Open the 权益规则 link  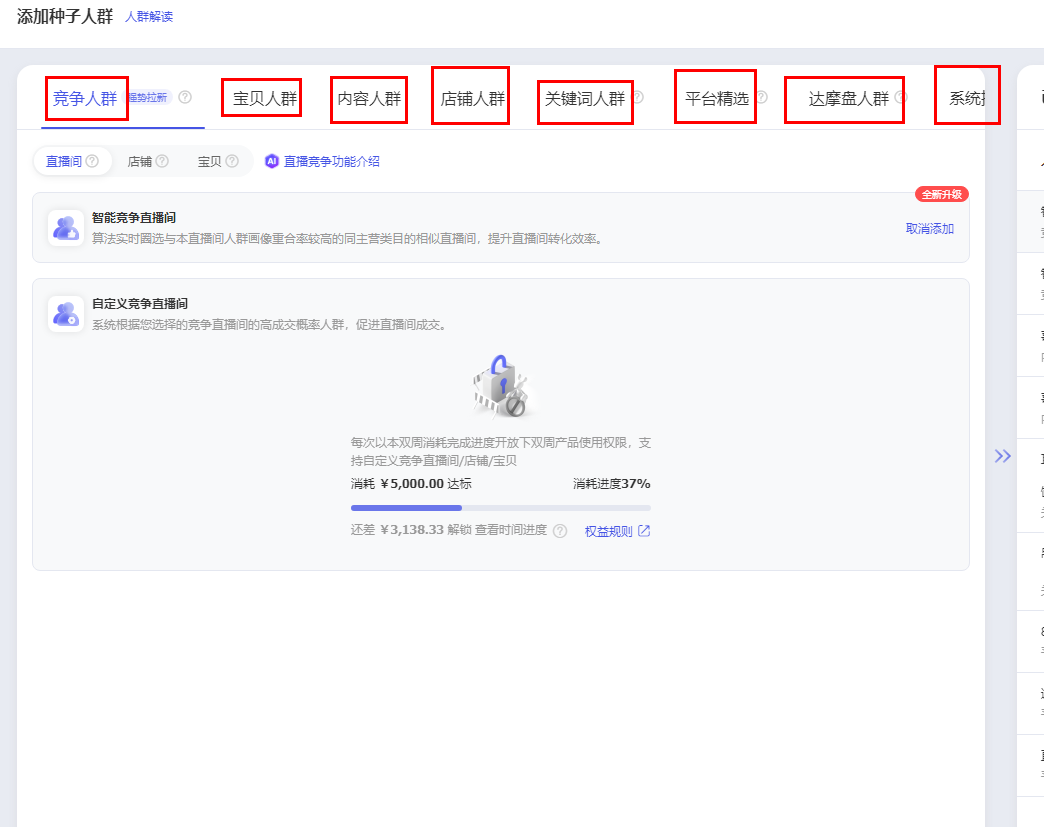coord(617,531)
